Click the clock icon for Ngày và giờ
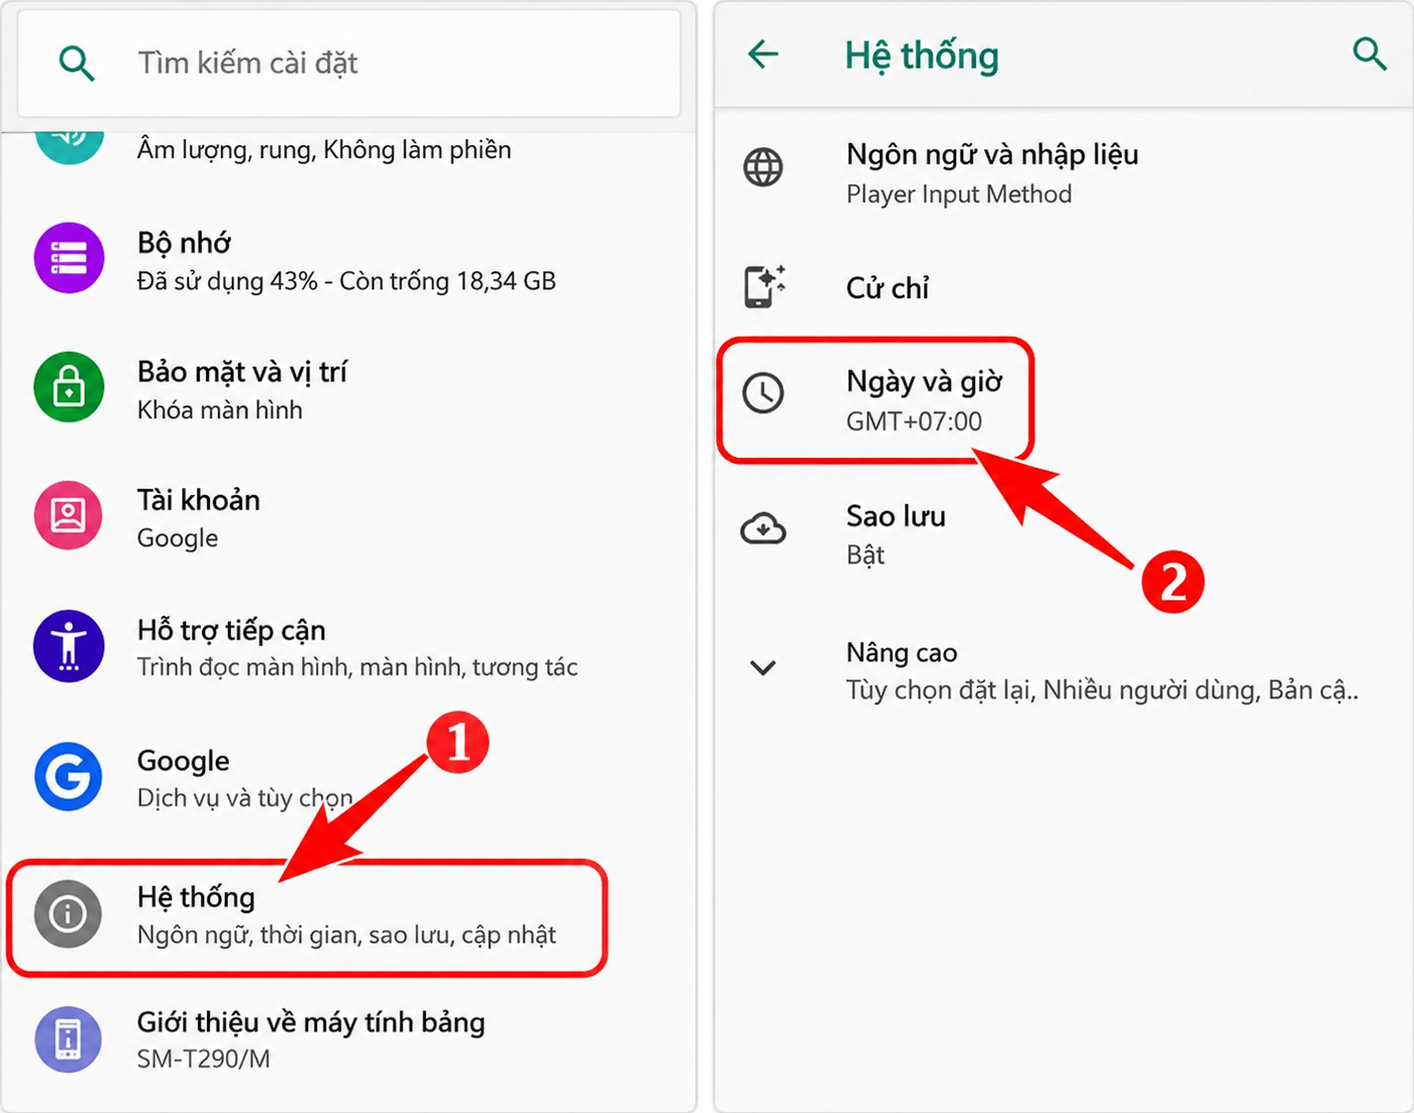 click(x=763, y=393)
